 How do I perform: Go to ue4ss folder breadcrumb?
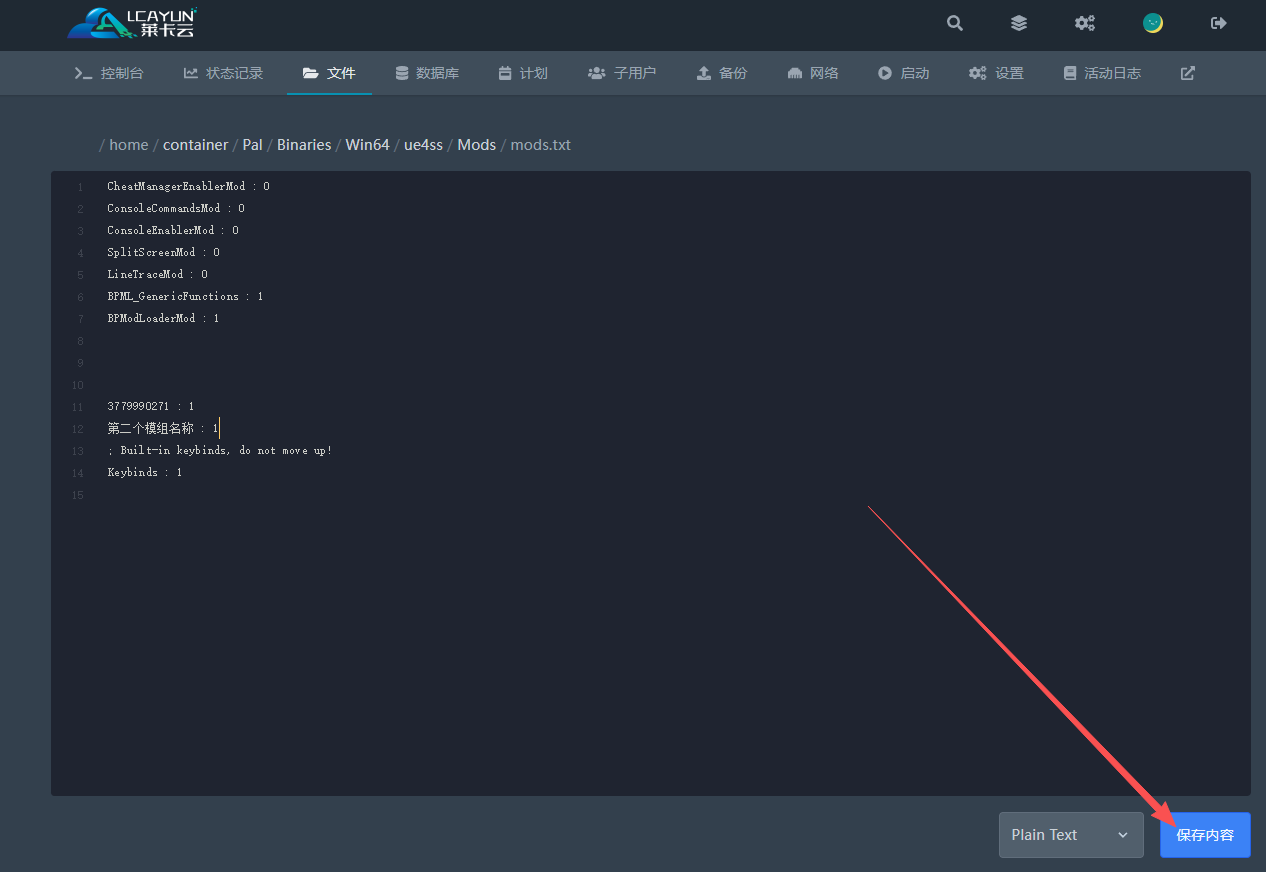pyautogui.click(x=423, y=145)
